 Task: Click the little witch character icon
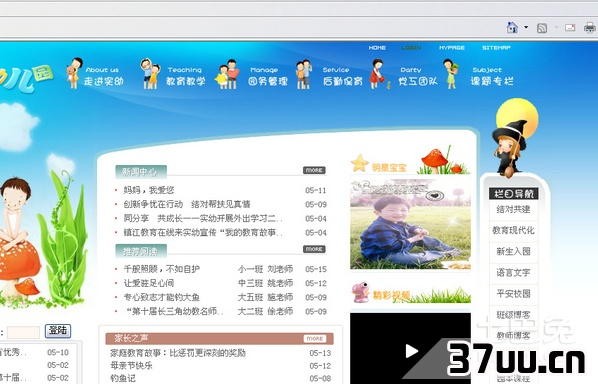510,149
